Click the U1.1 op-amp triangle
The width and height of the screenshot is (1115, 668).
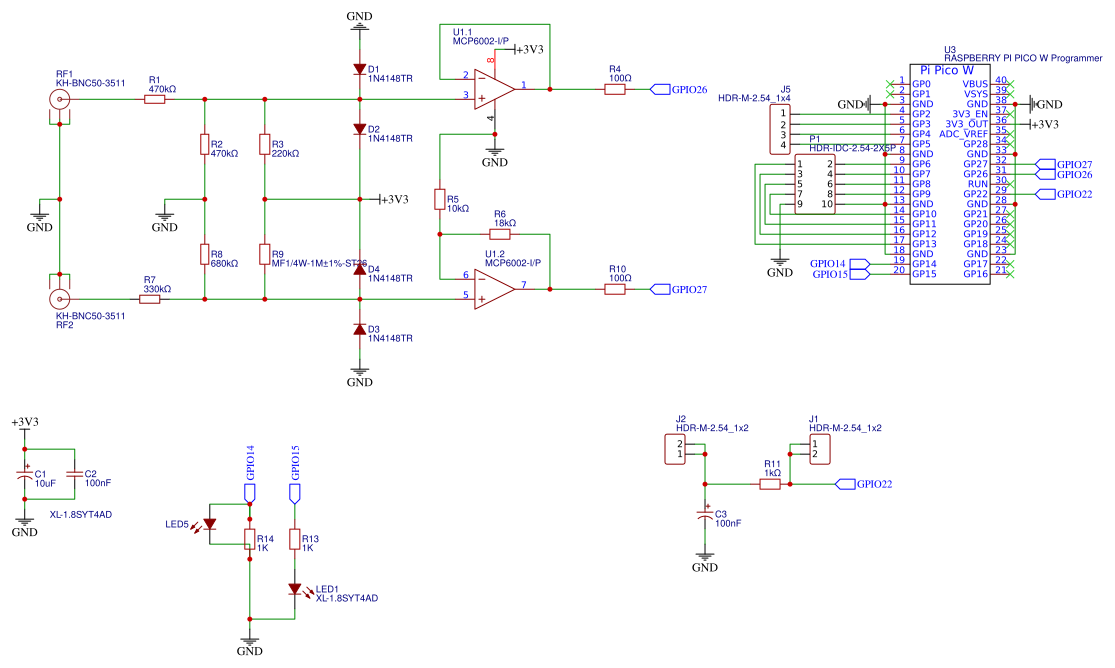click(x=495, y=90)
